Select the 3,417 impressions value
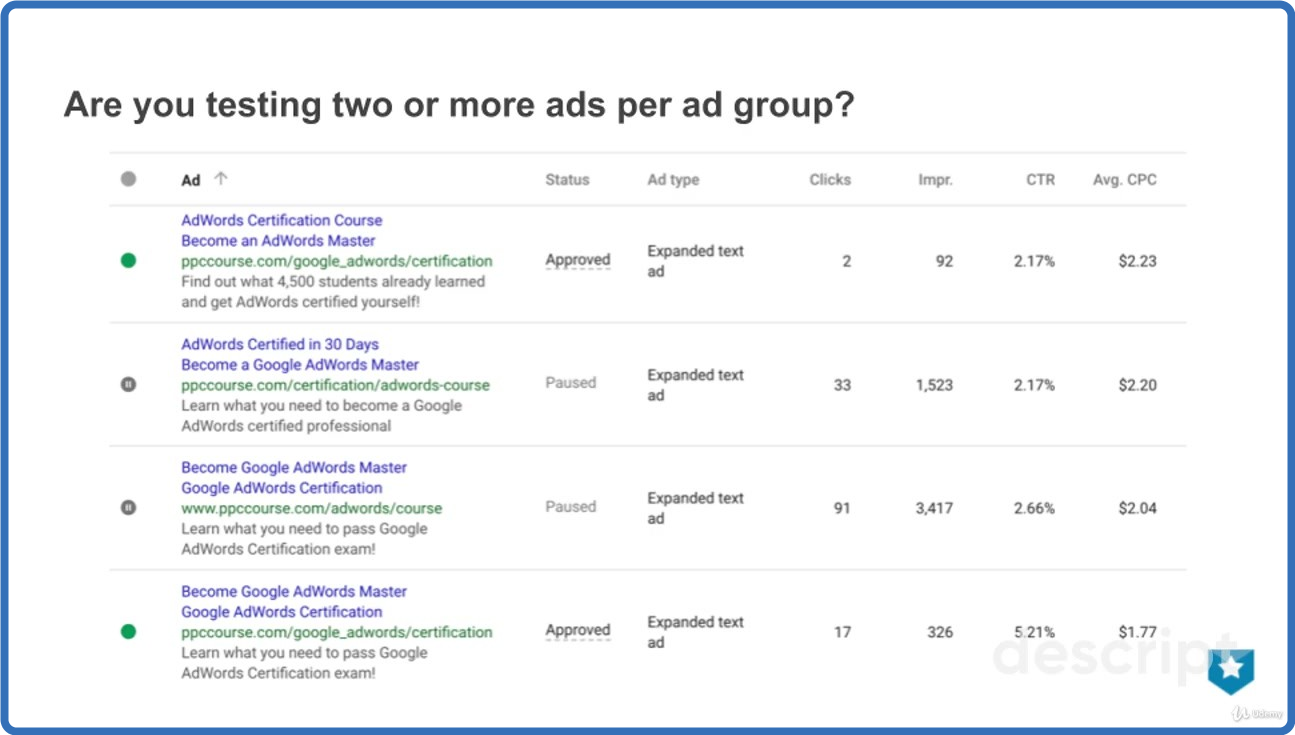 click(935, 508)
